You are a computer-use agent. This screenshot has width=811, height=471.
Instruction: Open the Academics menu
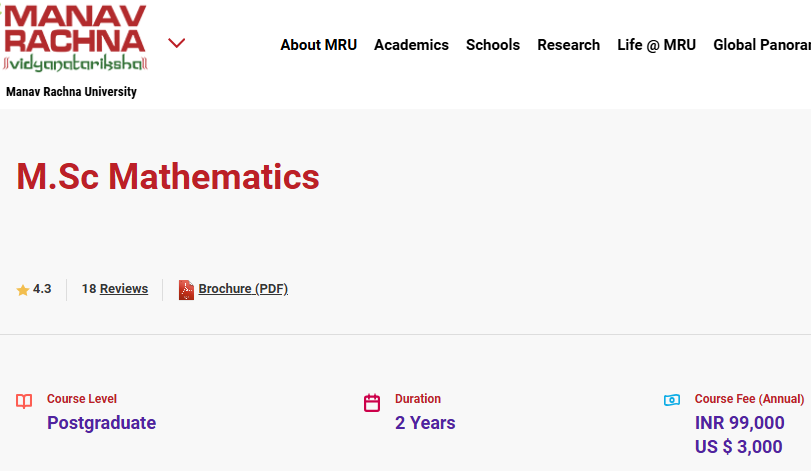411,45
